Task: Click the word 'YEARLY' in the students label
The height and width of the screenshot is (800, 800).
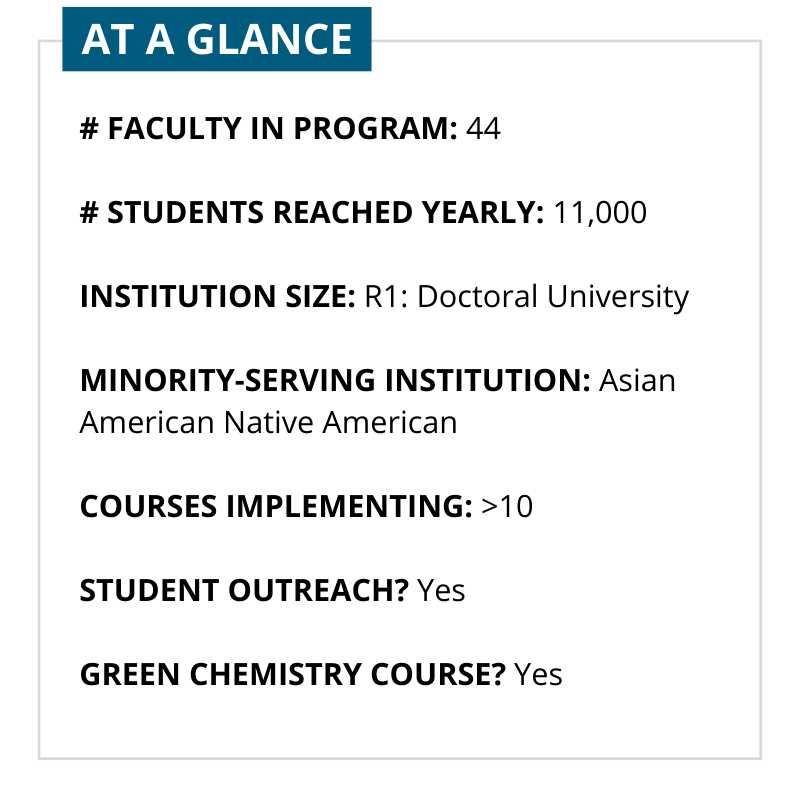Action: (x=483, y=213)
